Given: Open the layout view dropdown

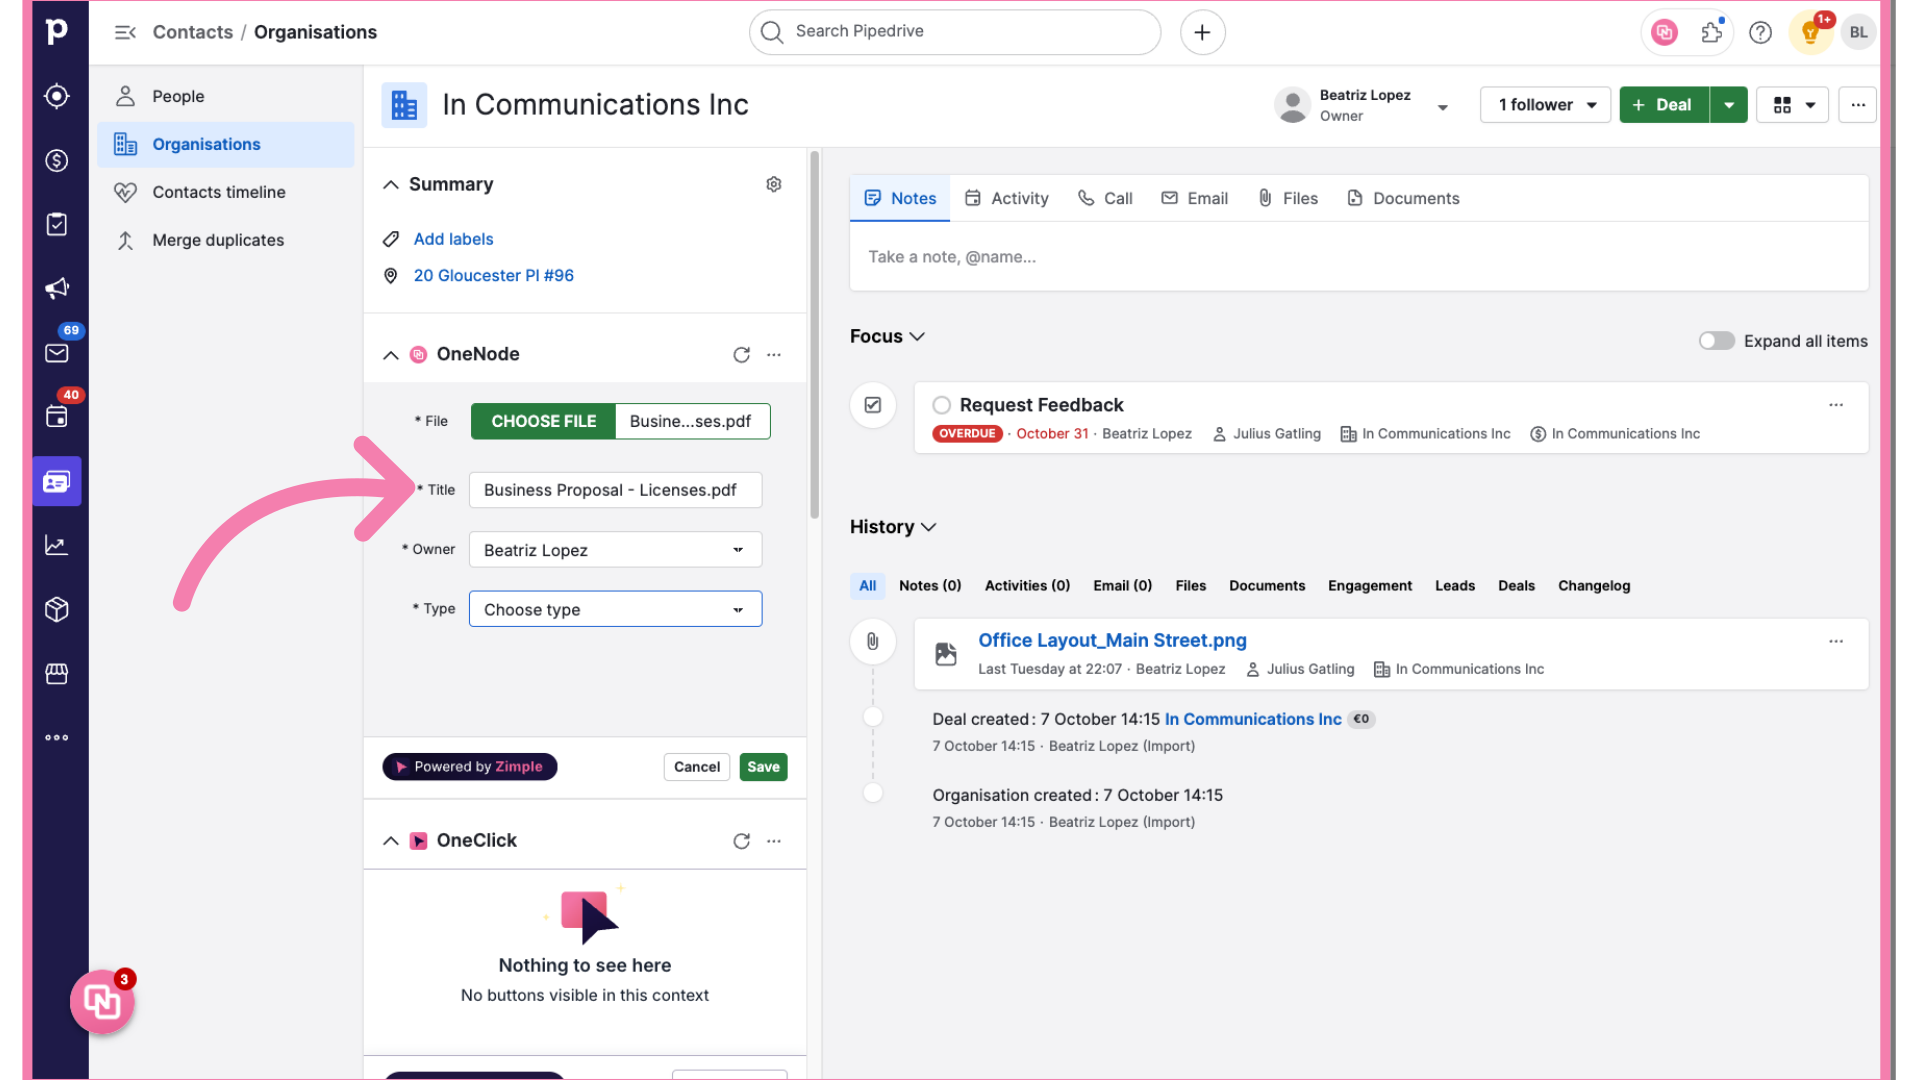Looking at the screenshot, I should point(1793,105).
